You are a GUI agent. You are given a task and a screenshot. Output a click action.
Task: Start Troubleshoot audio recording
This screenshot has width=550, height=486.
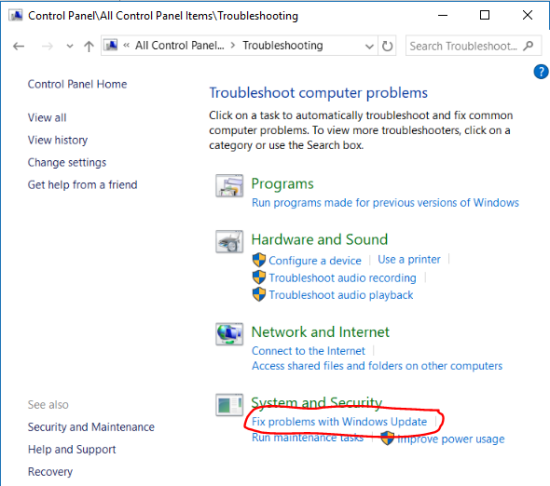coord(343,278)
